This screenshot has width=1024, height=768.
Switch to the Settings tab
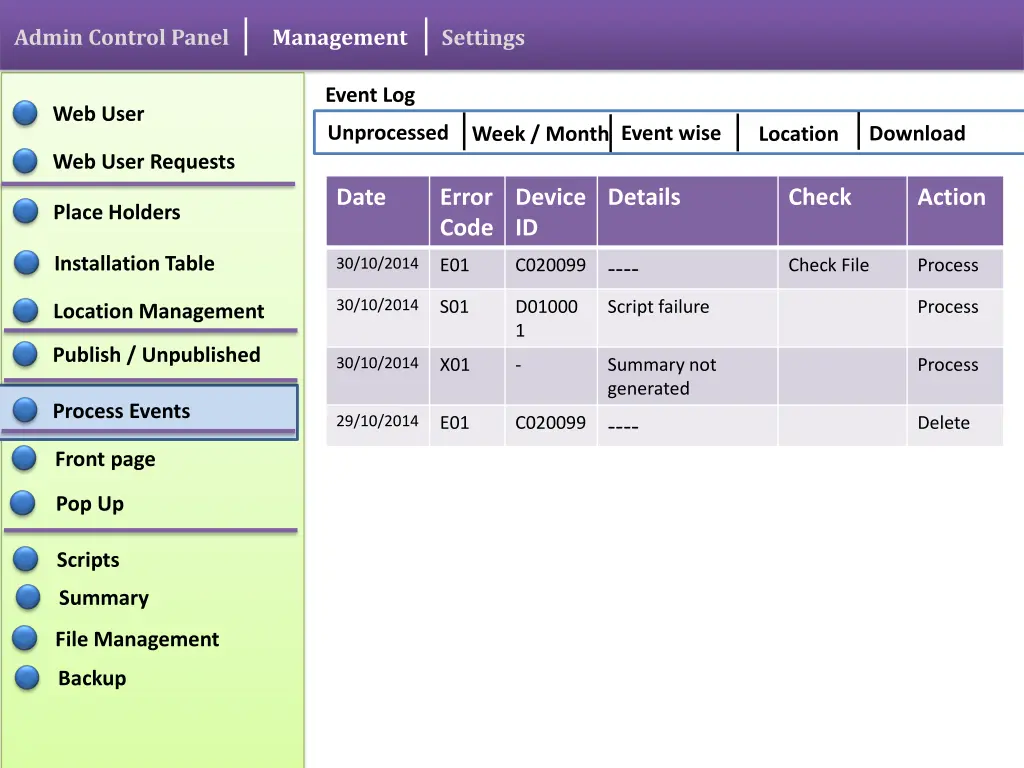pos(483,38)
